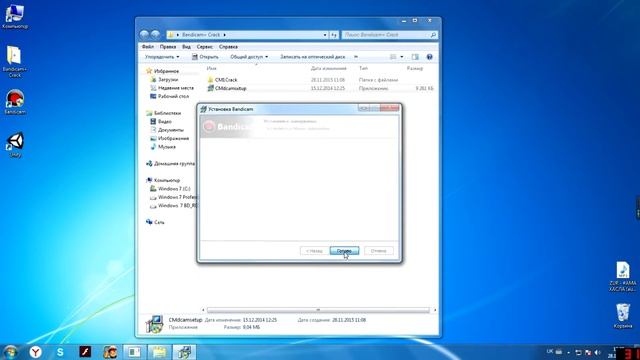Image resolution: width=640 pixels, height=360 pixels.
Task: Open the Сервис menu in Explorer
Action: coord(204,47)
